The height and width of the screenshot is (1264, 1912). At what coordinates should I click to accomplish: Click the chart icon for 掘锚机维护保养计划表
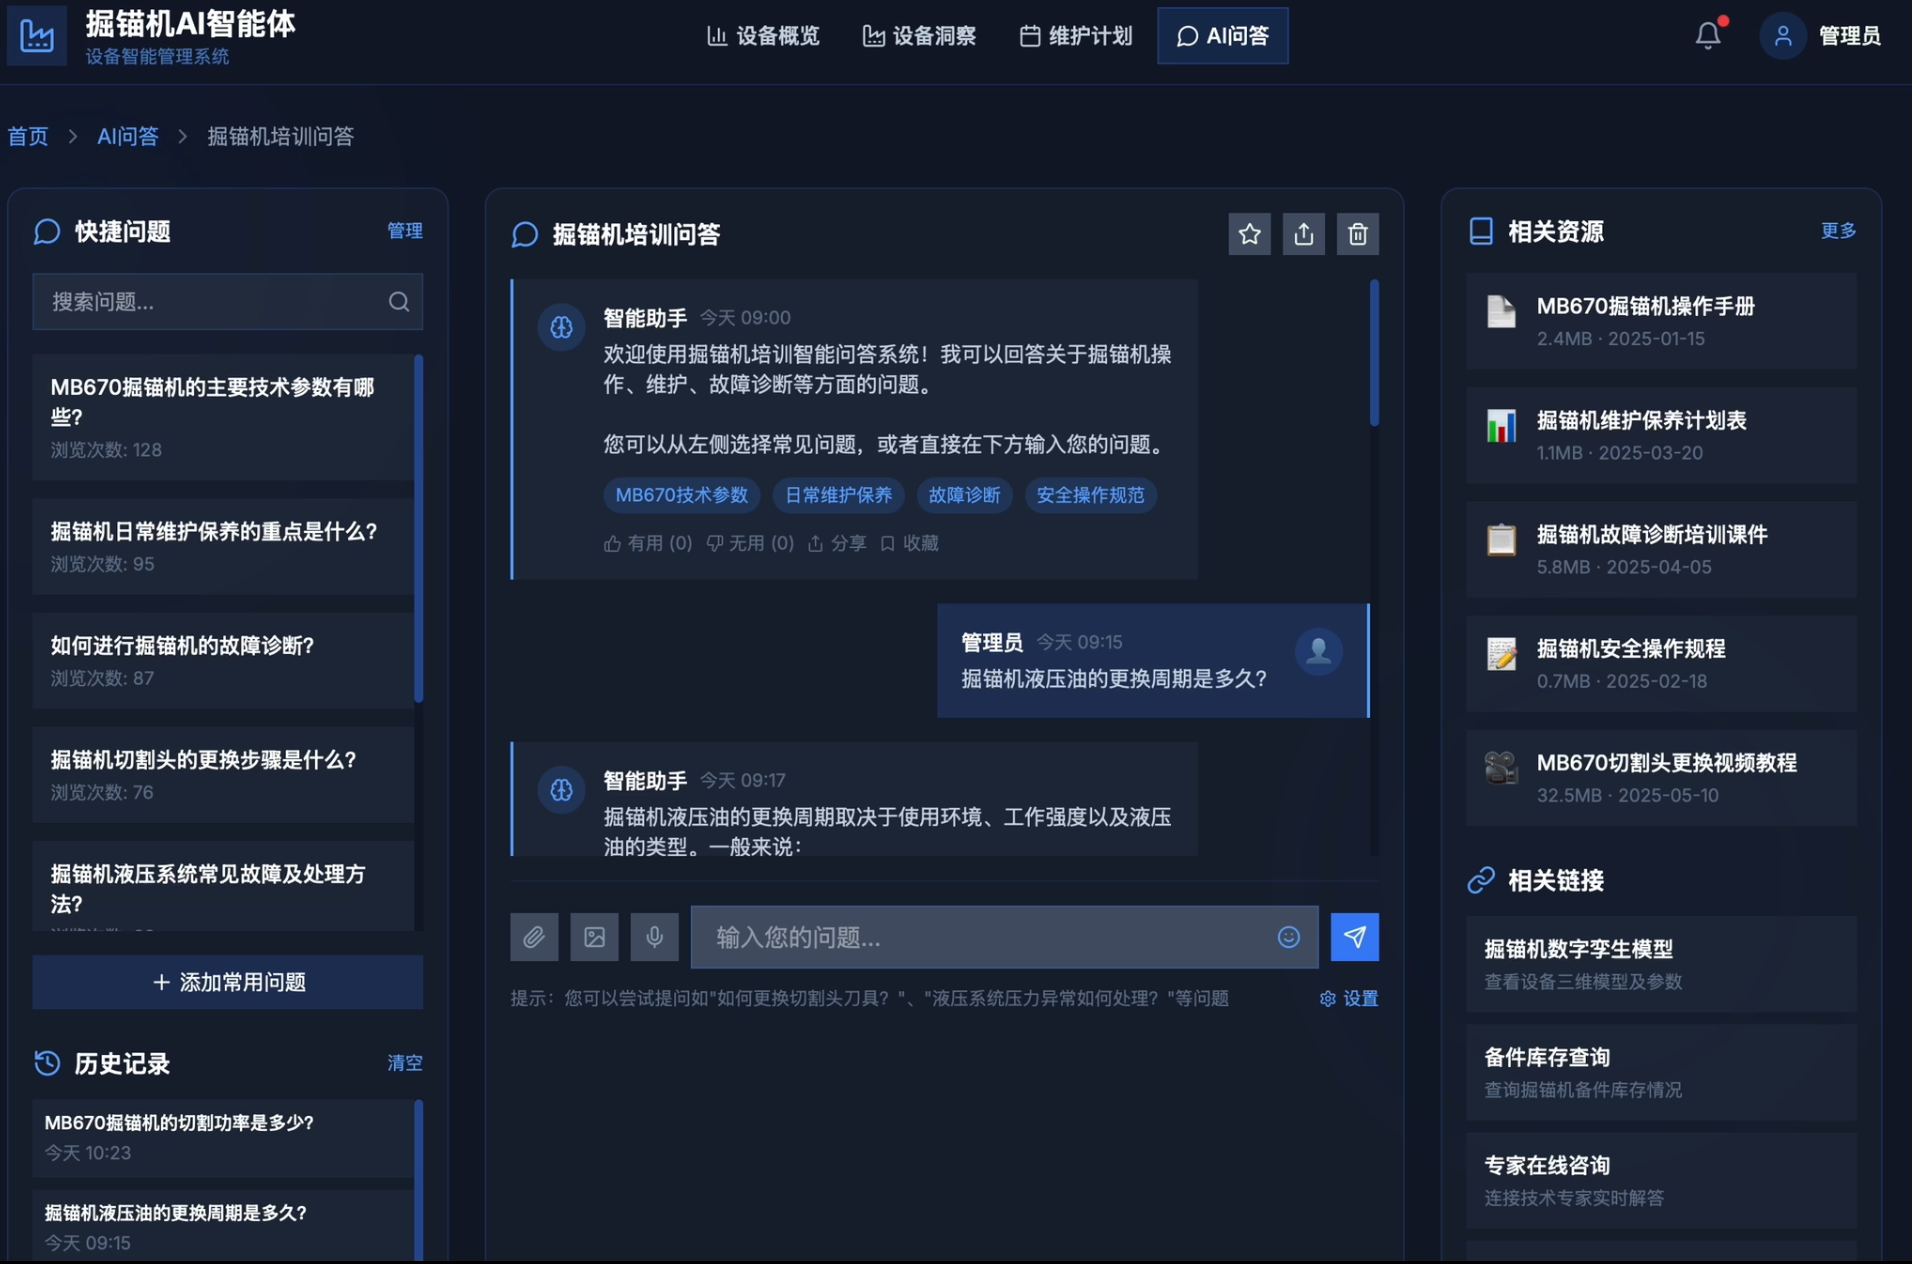(1501, 426)
